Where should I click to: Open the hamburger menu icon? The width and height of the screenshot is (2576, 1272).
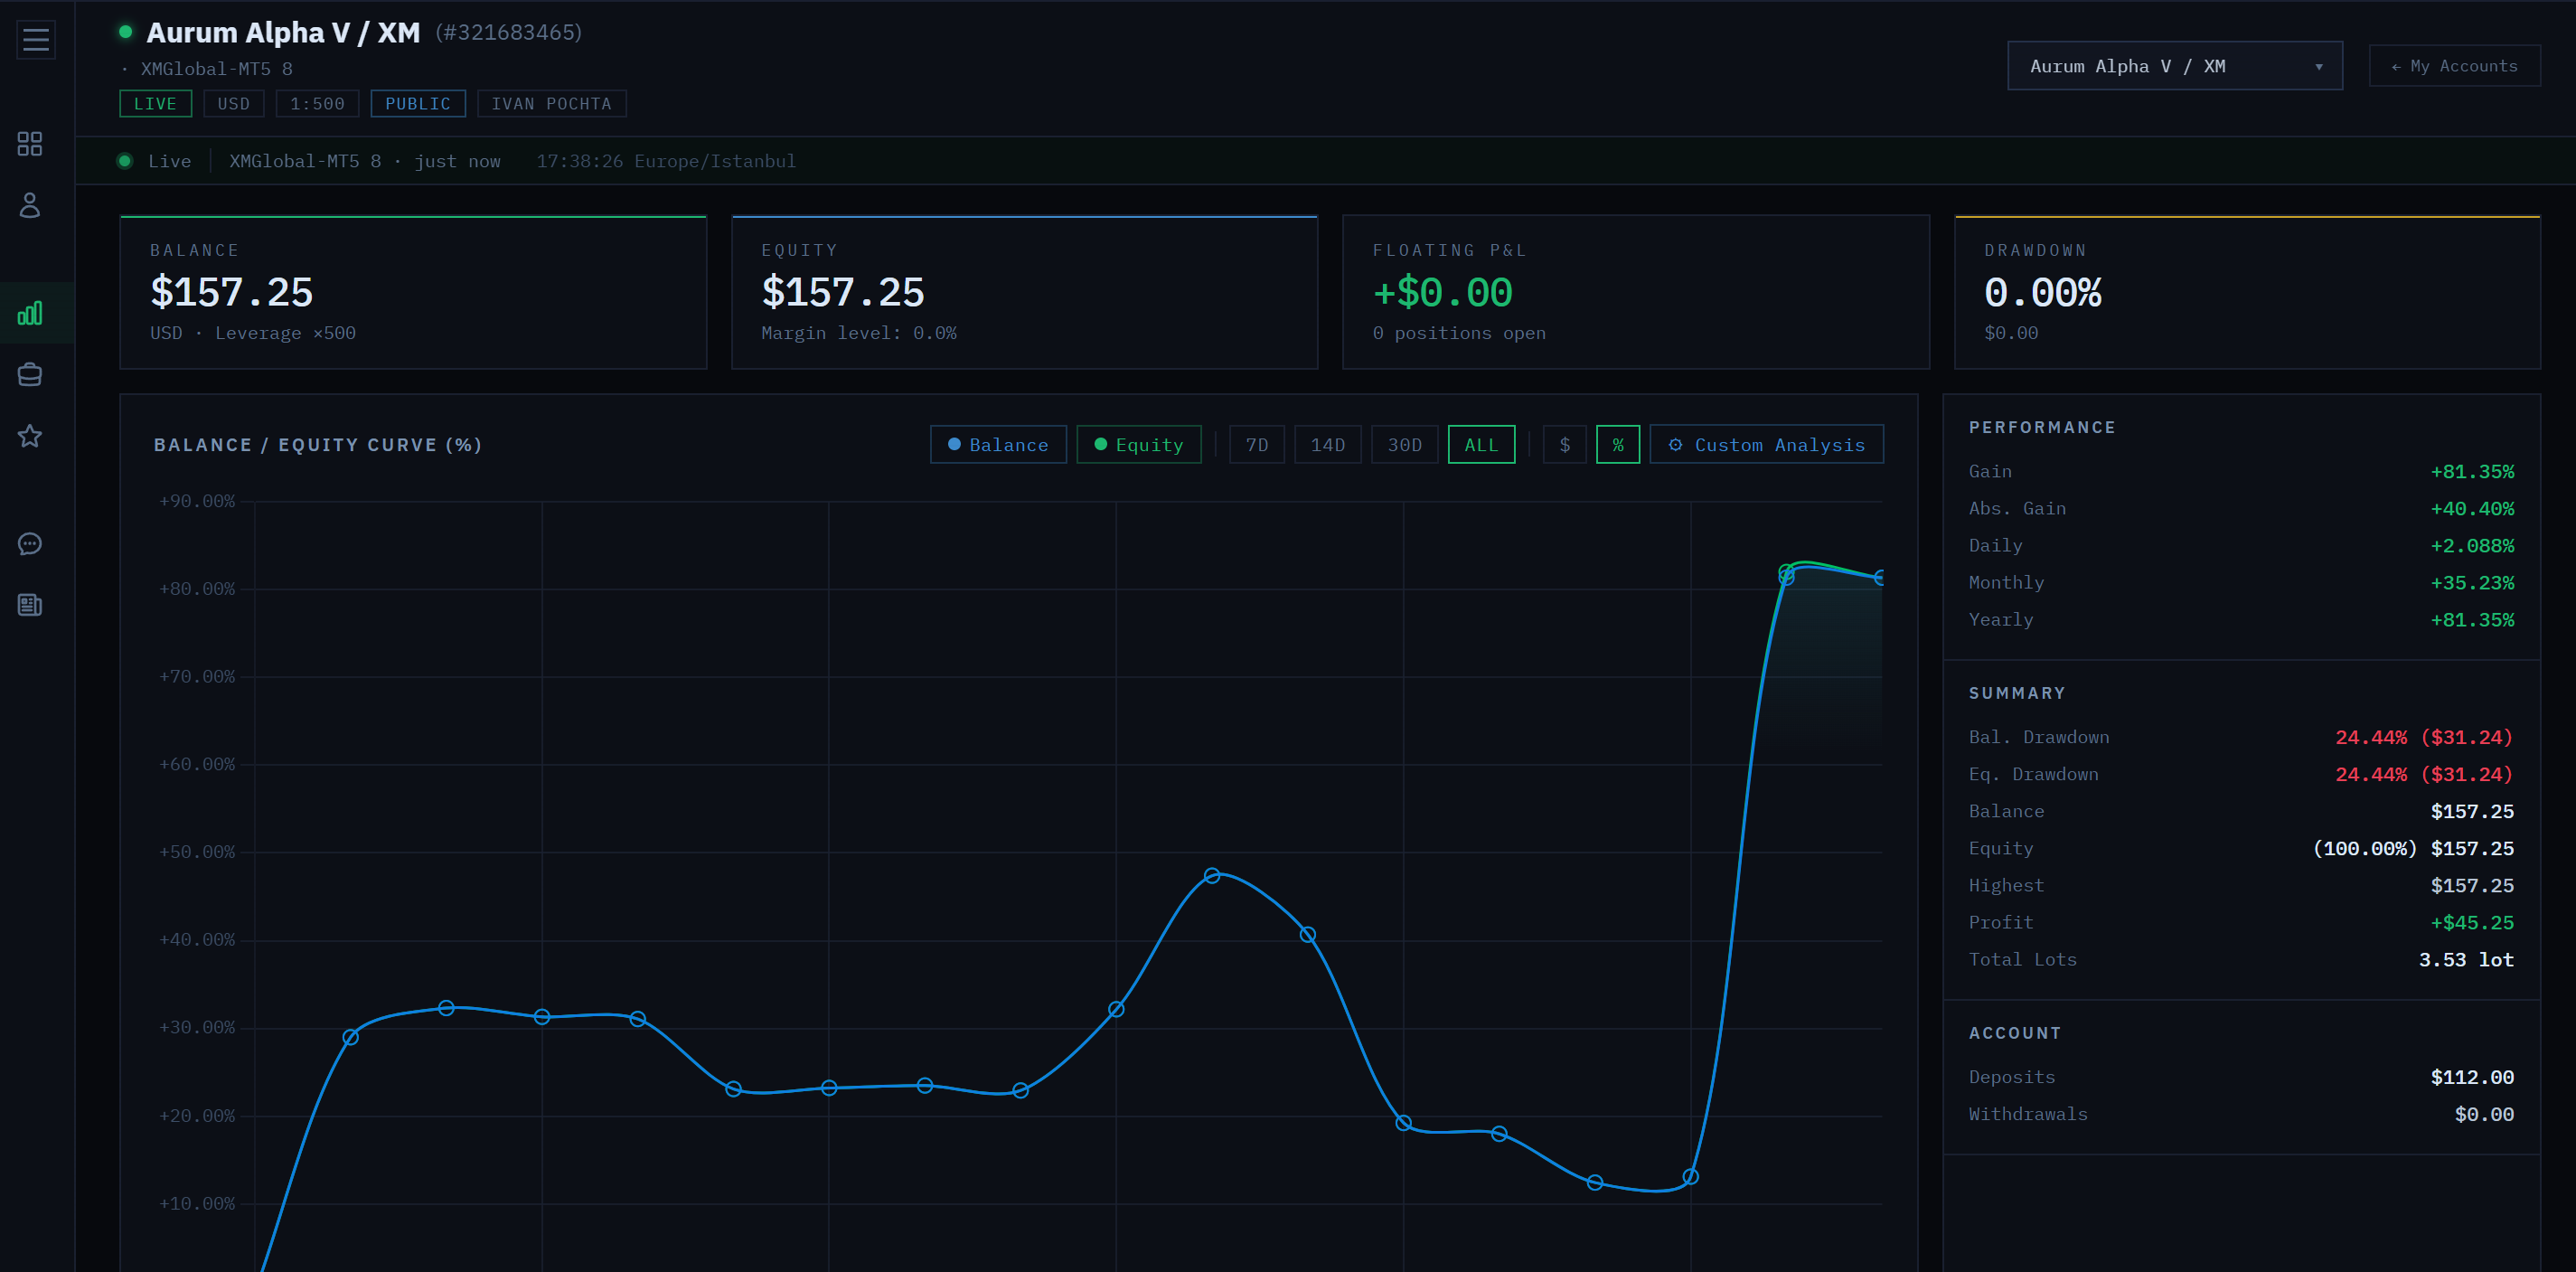coord(36,40)
